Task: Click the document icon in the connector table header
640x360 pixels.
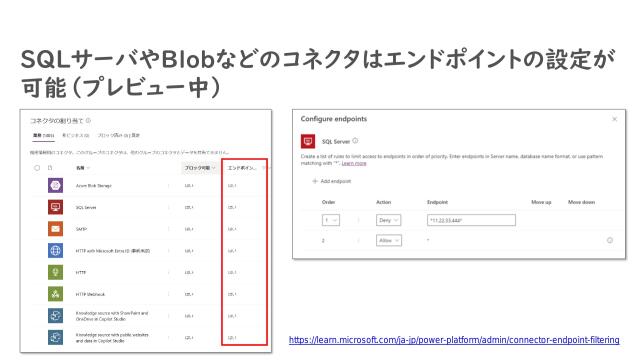Action: (50, 168)
